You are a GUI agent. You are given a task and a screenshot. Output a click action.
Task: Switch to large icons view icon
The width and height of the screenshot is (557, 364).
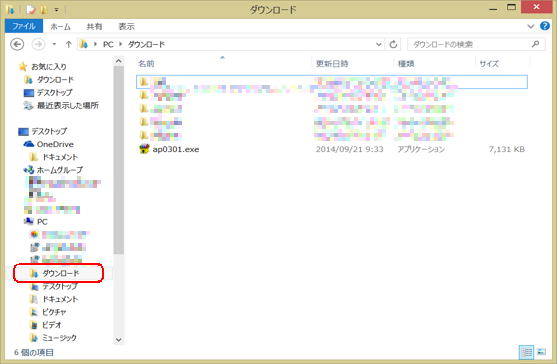542,352
